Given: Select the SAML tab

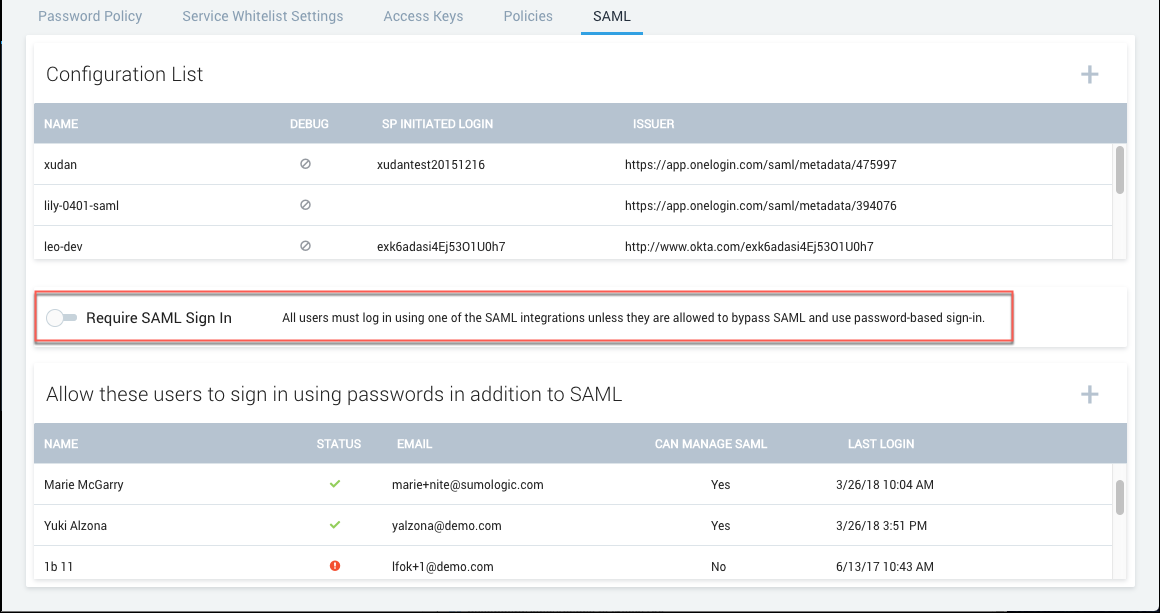Looking at the screenshot, I should (611, 16).
